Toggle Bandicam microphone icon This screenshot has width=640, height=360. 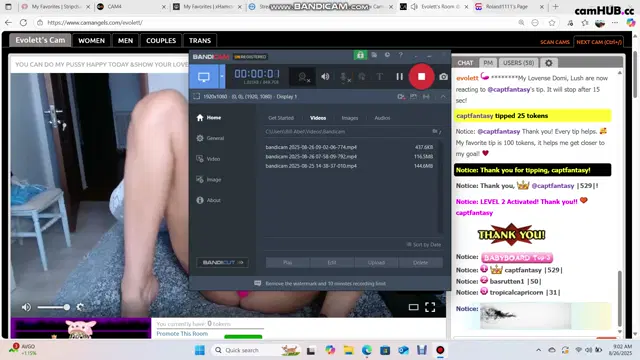click(344, 77)
